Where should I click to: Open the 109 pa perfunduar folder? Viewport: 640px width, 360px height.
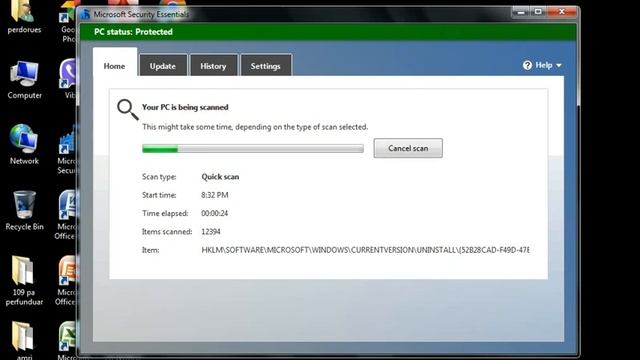point(24,280)
